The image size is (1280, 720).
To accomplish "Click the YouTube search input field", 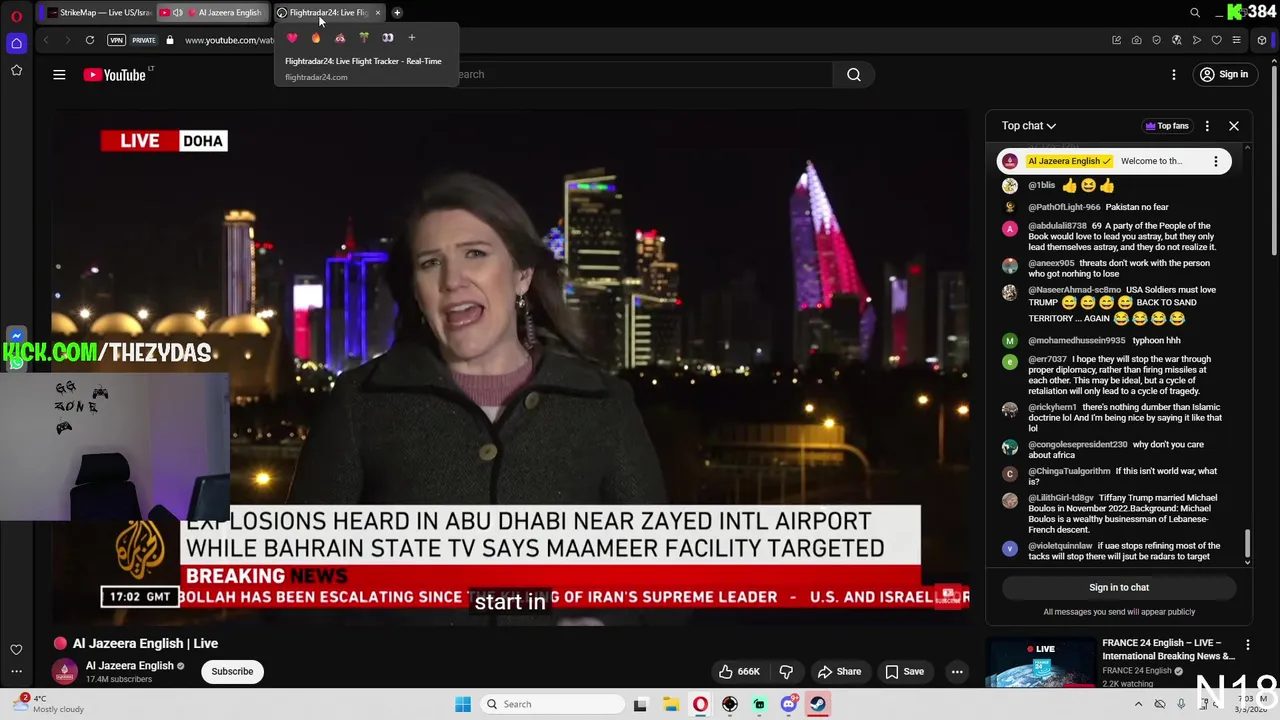I will 640,75.
